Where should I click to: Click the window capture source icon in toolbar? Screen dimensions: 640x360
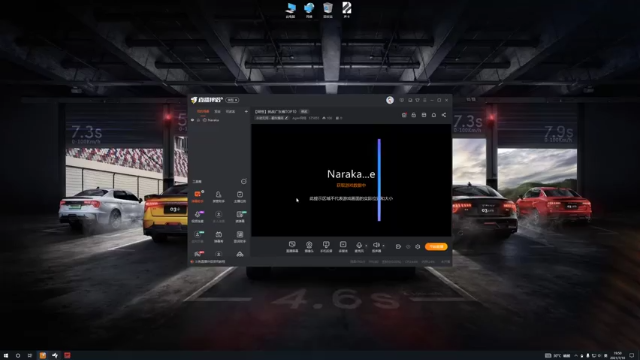click(343, 244)
